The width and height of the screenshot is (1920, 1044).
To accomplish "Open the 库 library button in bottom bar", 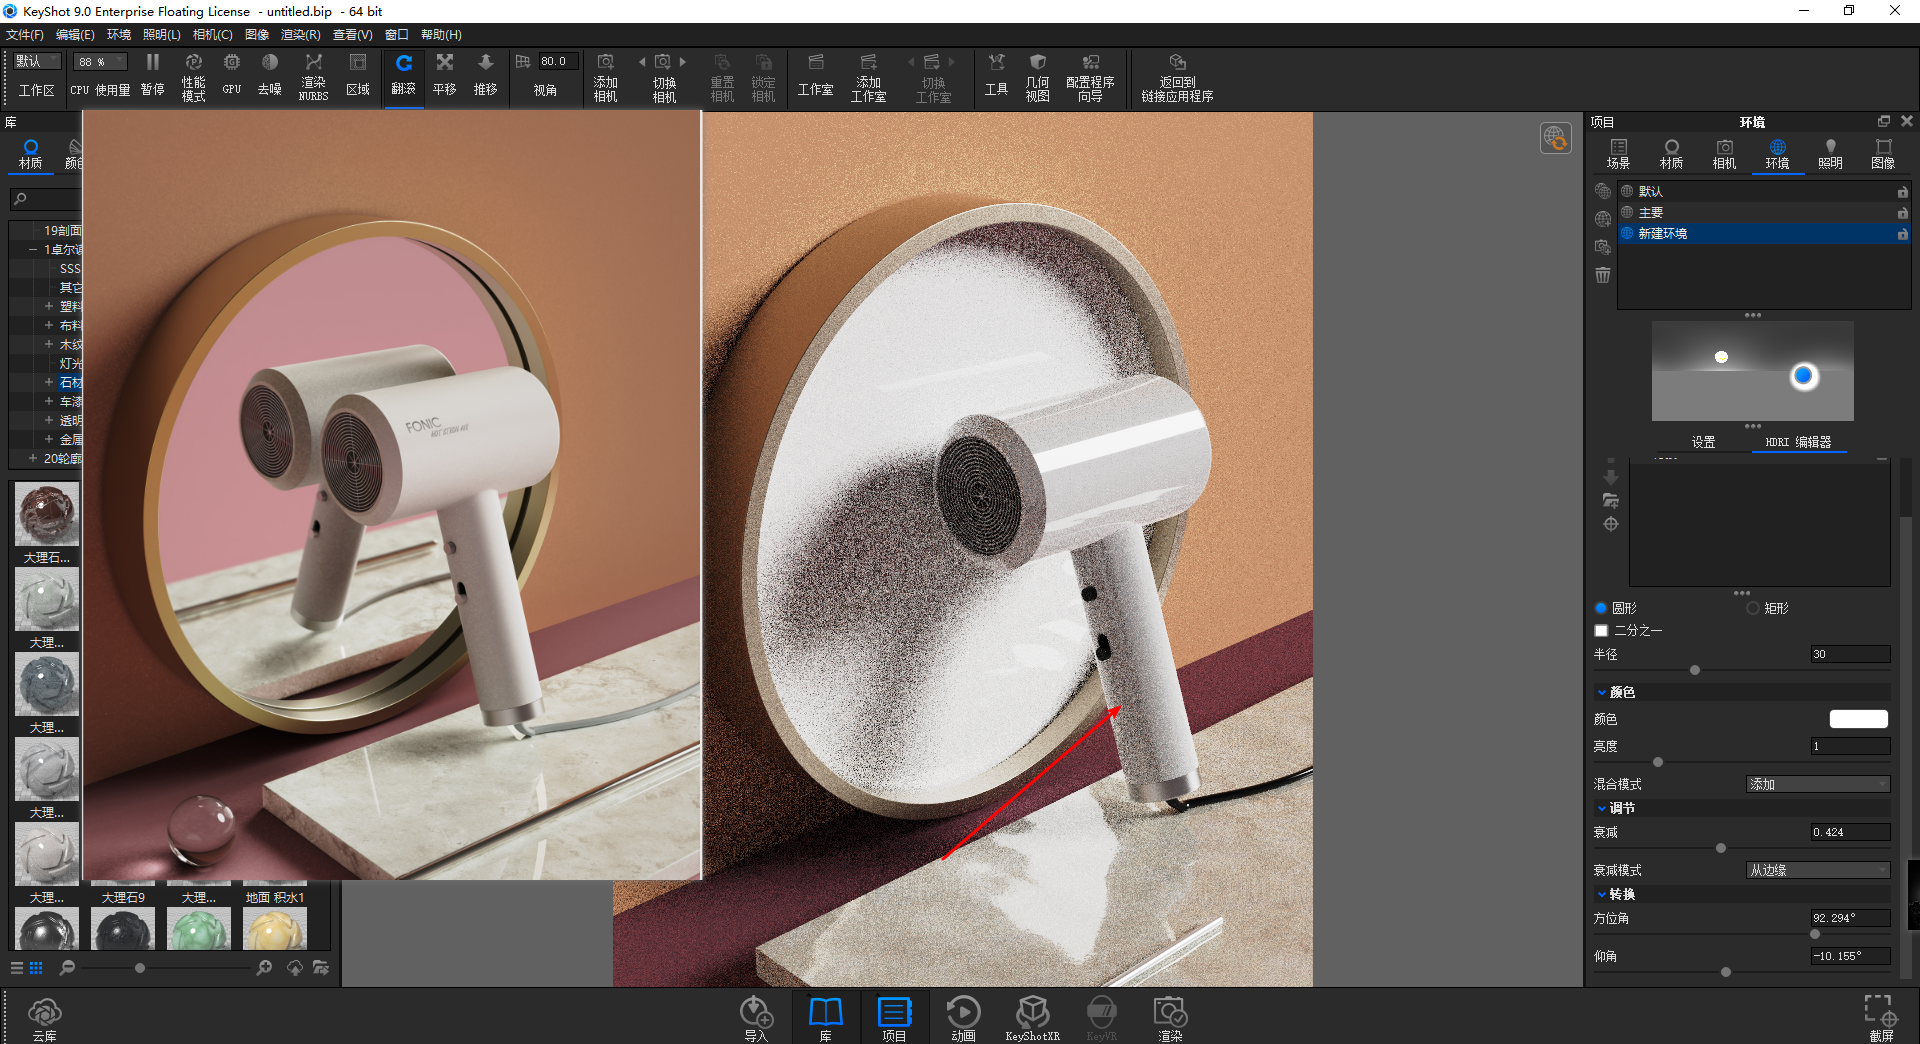I will (825, 1019).
